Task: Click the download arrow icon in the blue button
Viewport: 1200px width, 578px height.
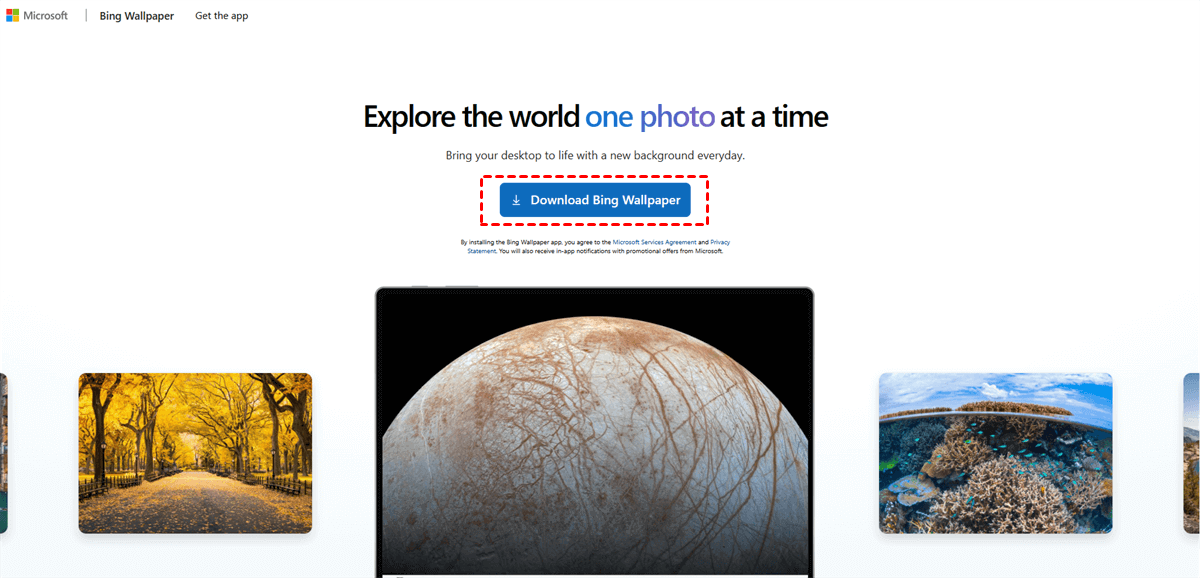Action: (x=516, y=200)
